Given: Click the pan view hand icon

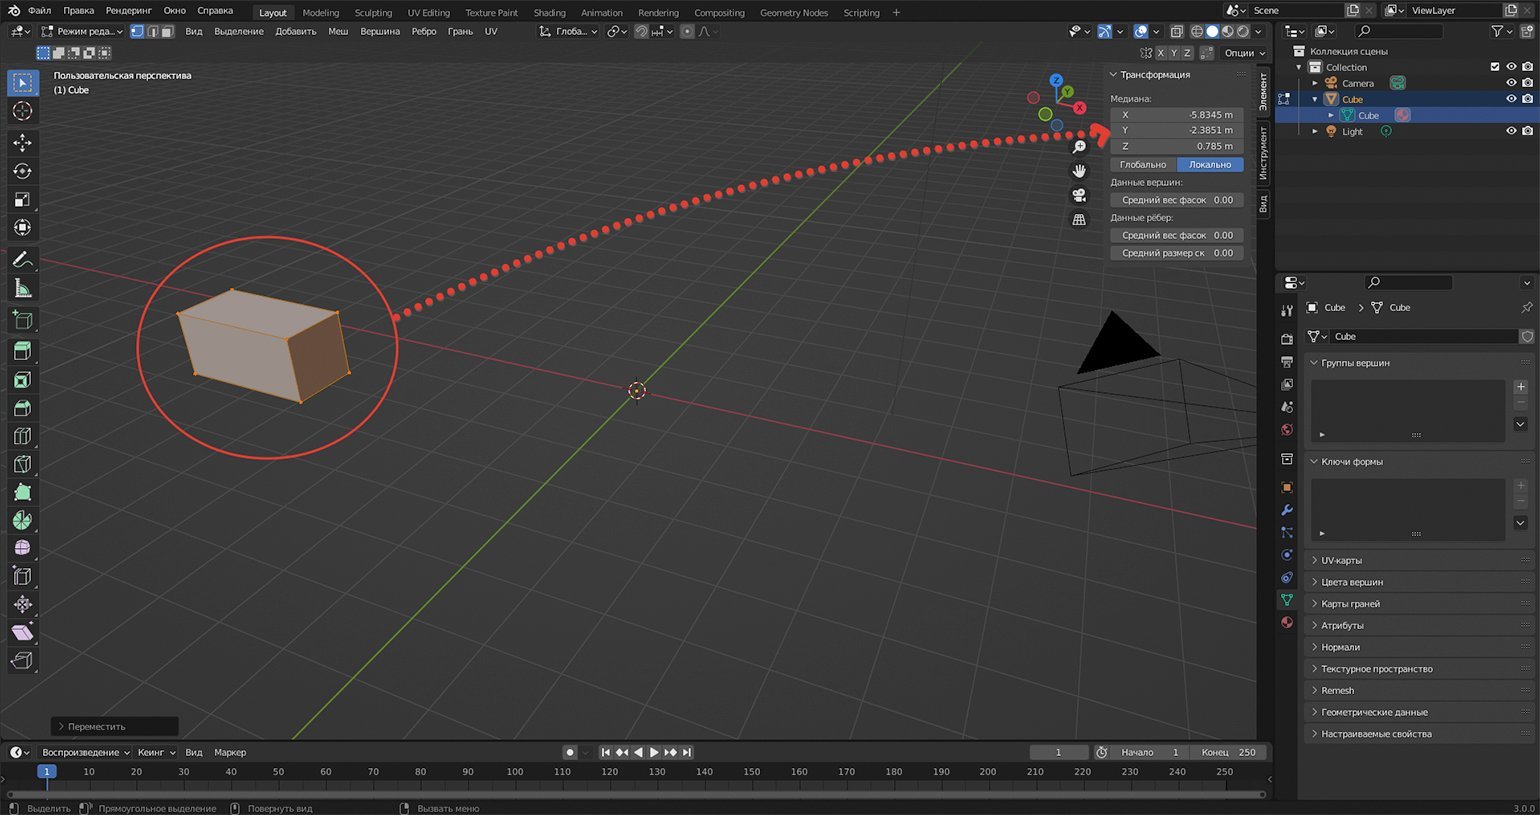Looking at the screenshot, I should 1079,171.
